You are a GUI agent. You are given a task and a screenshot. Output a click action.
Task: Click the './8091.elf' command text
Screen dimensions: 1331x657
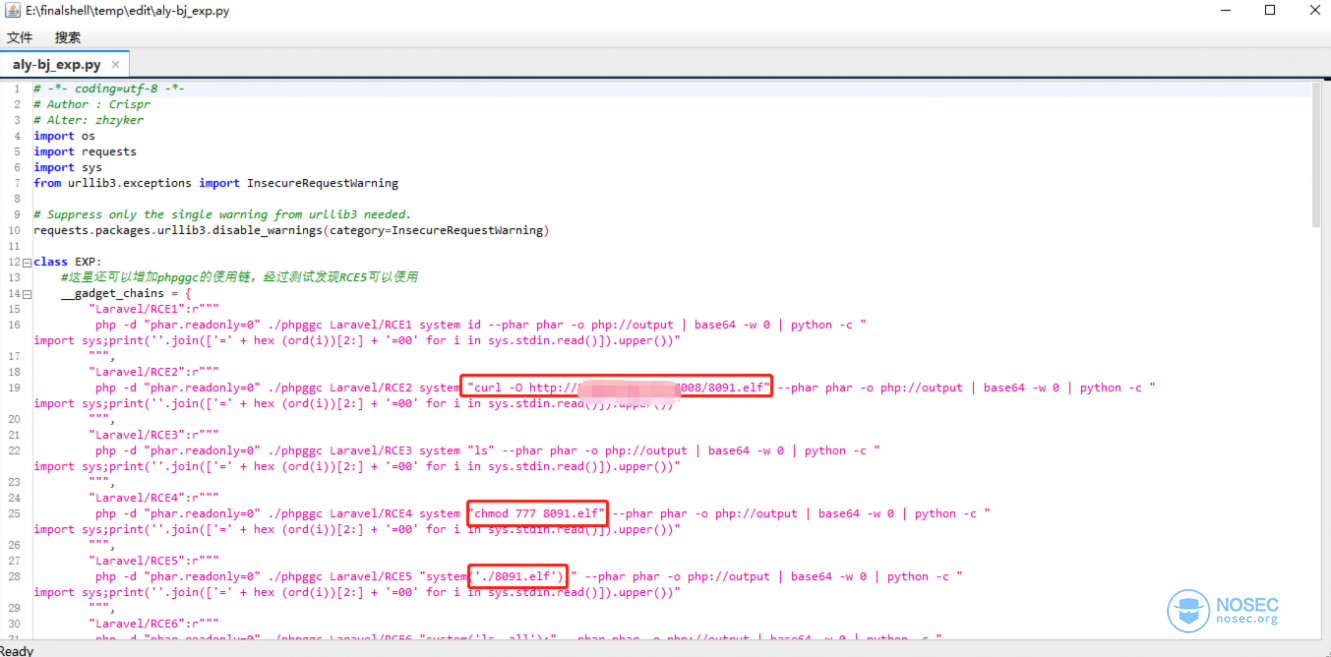[518, 576]
